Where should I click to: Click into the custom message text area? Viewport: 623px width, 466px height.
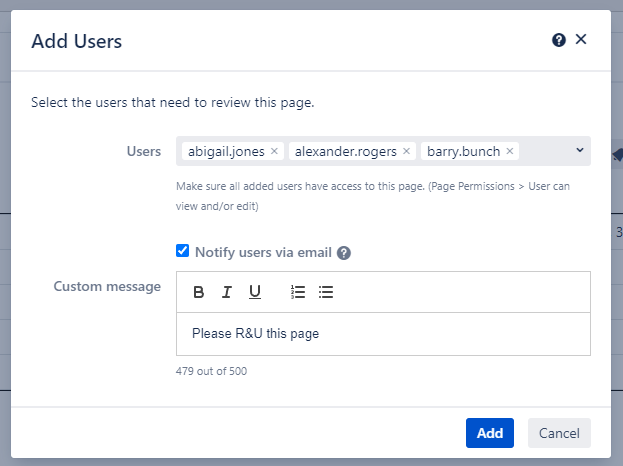383,334
